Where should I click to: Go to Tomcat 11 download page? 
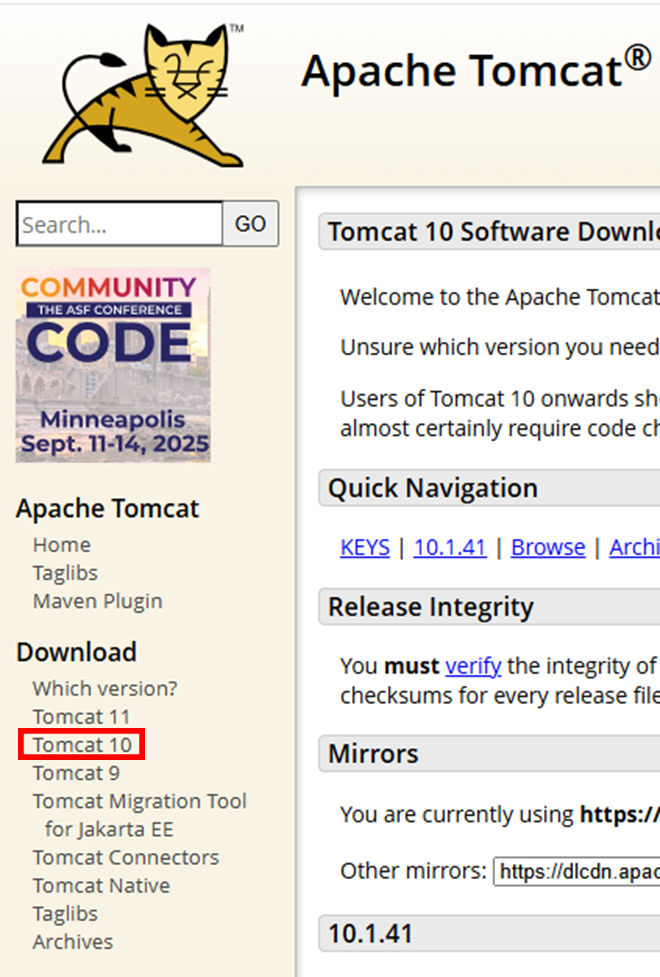(81, 717)
